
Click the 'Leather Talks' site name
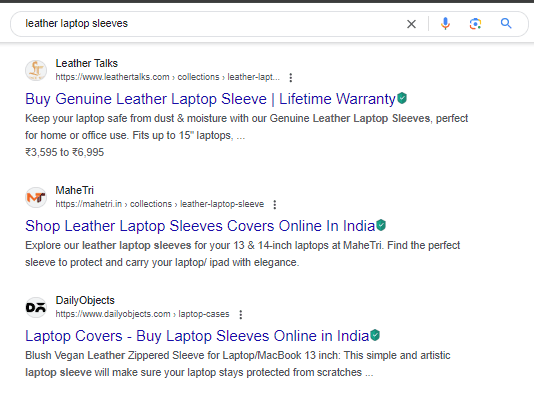(x=87, y=63)
